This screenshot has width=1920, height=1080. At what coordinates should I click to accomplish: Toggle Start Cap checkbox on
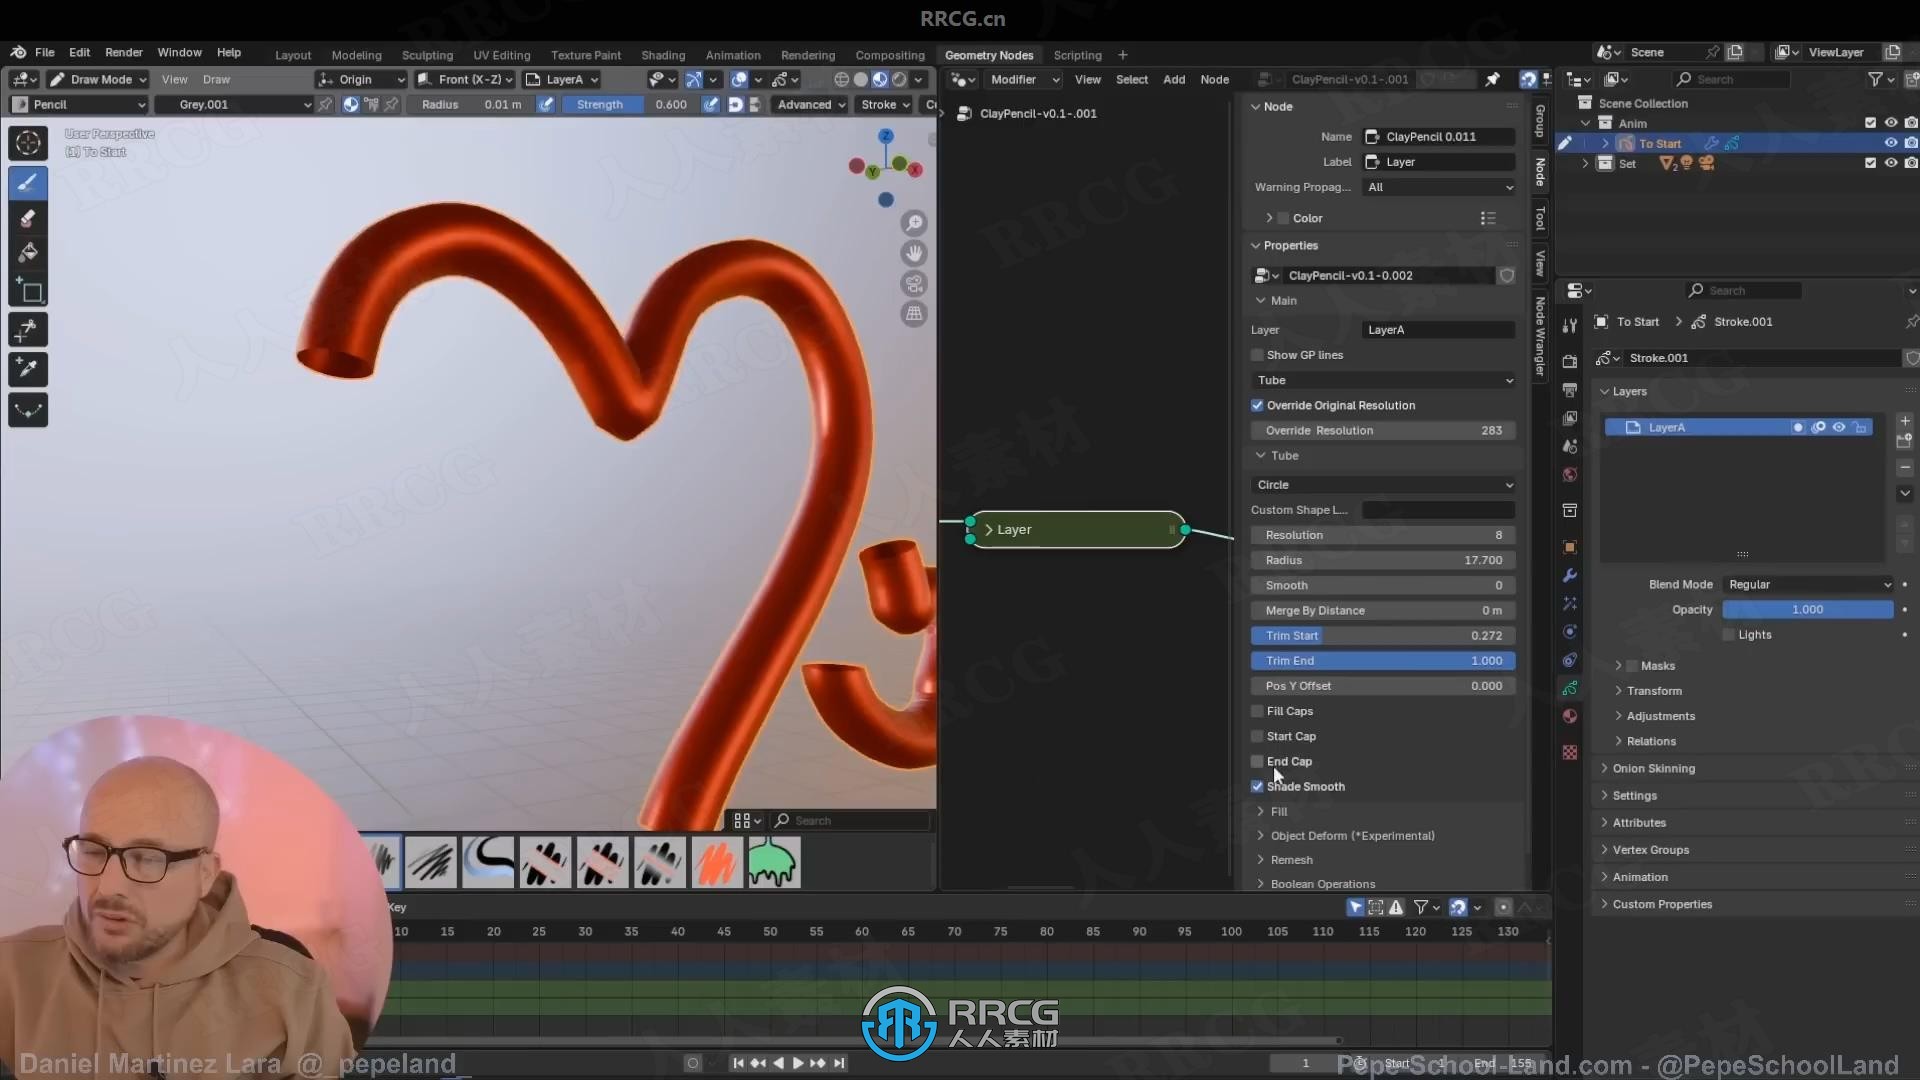tap(1257, 736)
